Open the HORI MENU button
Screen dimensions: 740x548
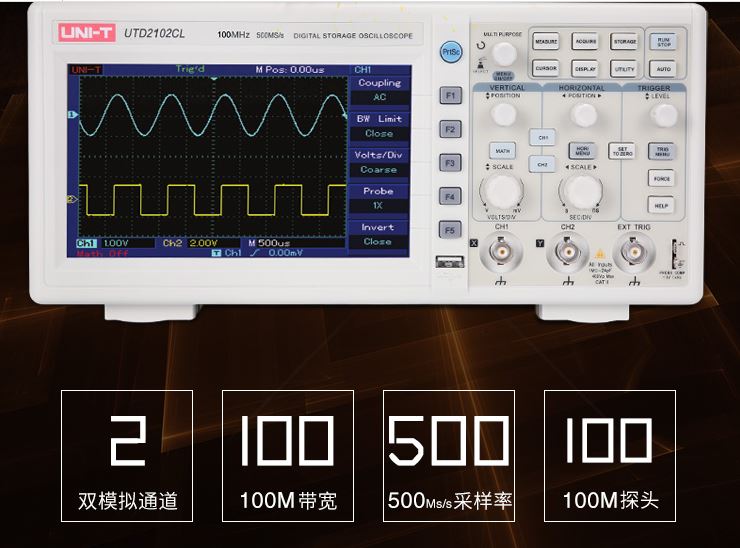tap(582, 151)
